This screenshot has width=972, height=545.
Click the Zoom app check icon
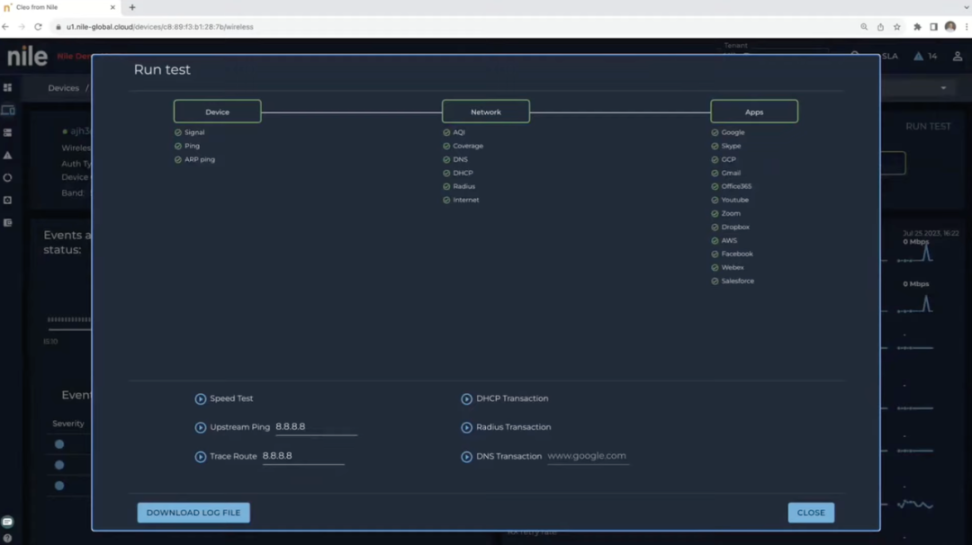point(715,214)
